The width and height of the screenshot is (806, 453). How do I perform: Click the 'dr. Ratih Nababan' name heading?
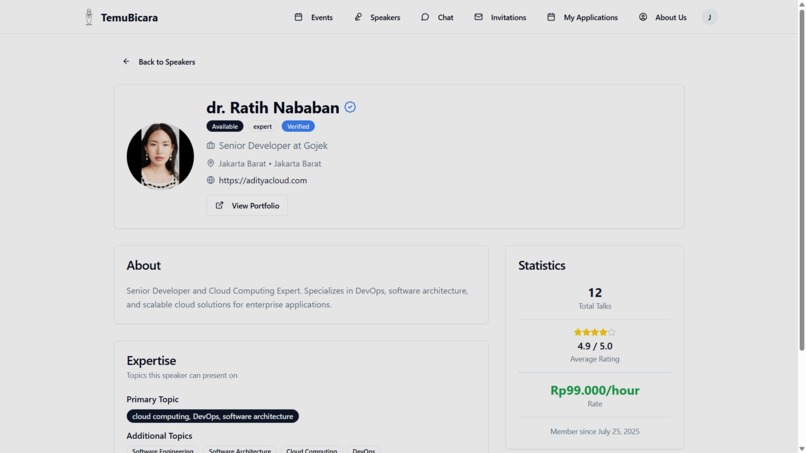coord(273,107)
